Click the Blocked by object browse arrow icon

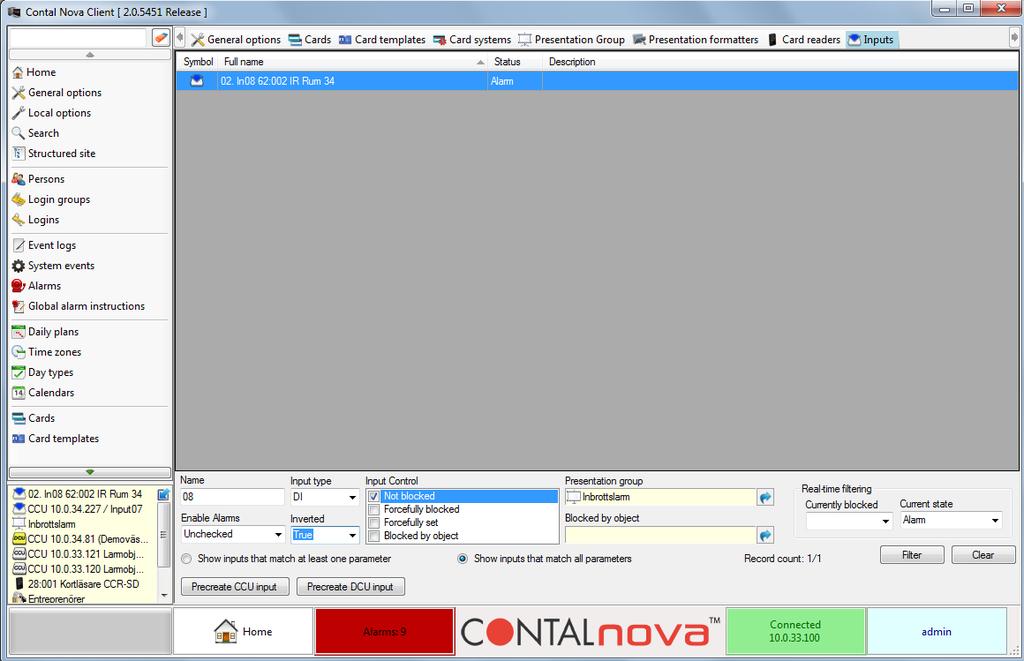(765, 536)
